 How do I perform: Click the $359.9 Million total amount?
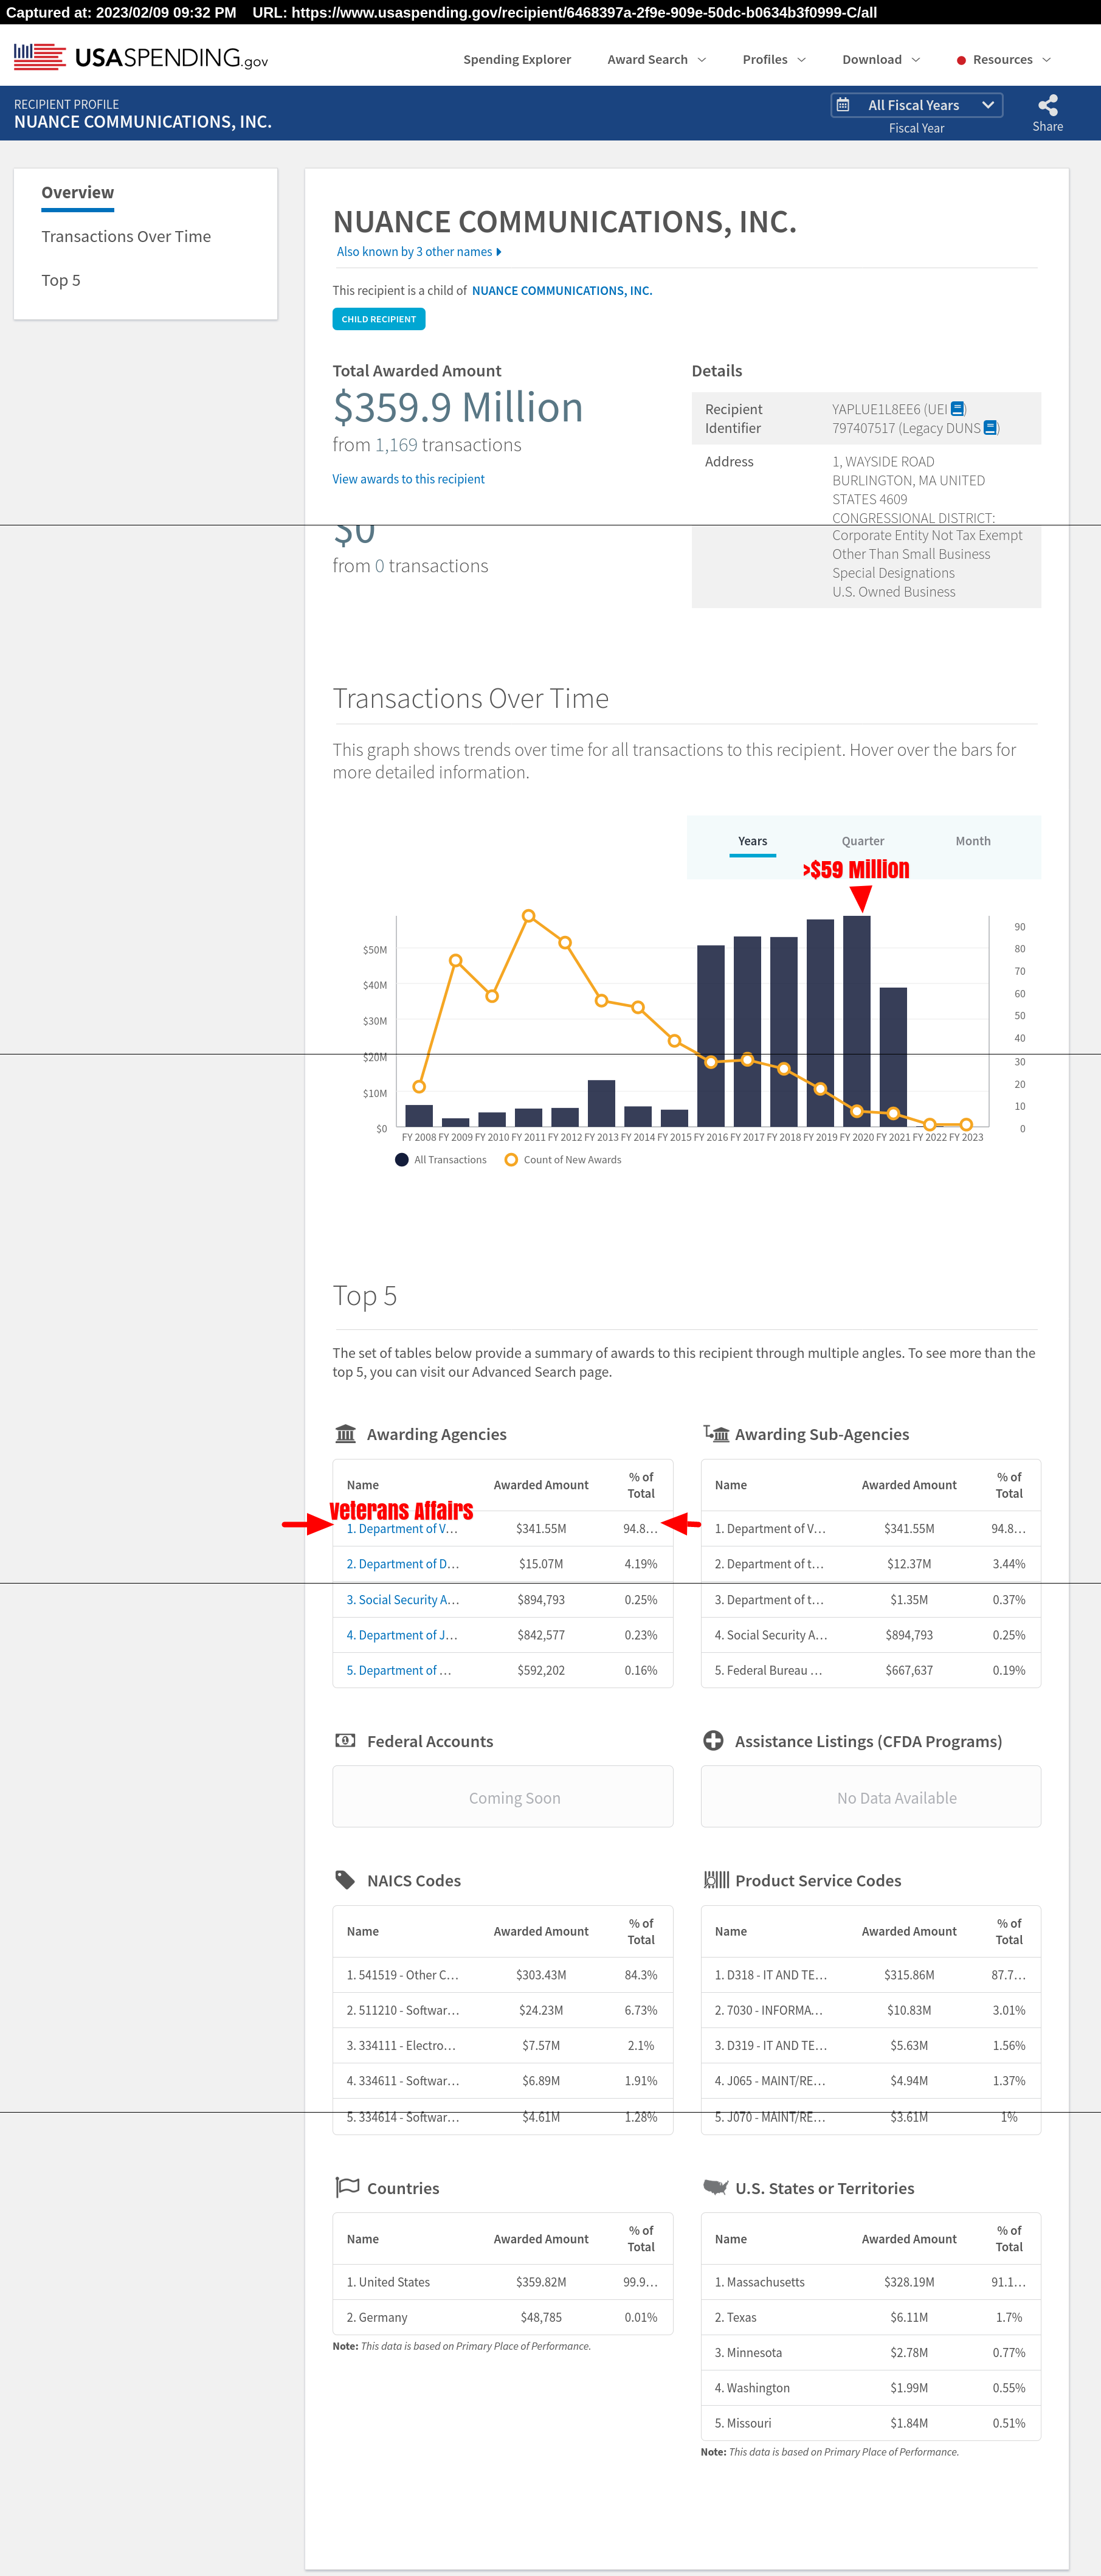pos(457,407)
